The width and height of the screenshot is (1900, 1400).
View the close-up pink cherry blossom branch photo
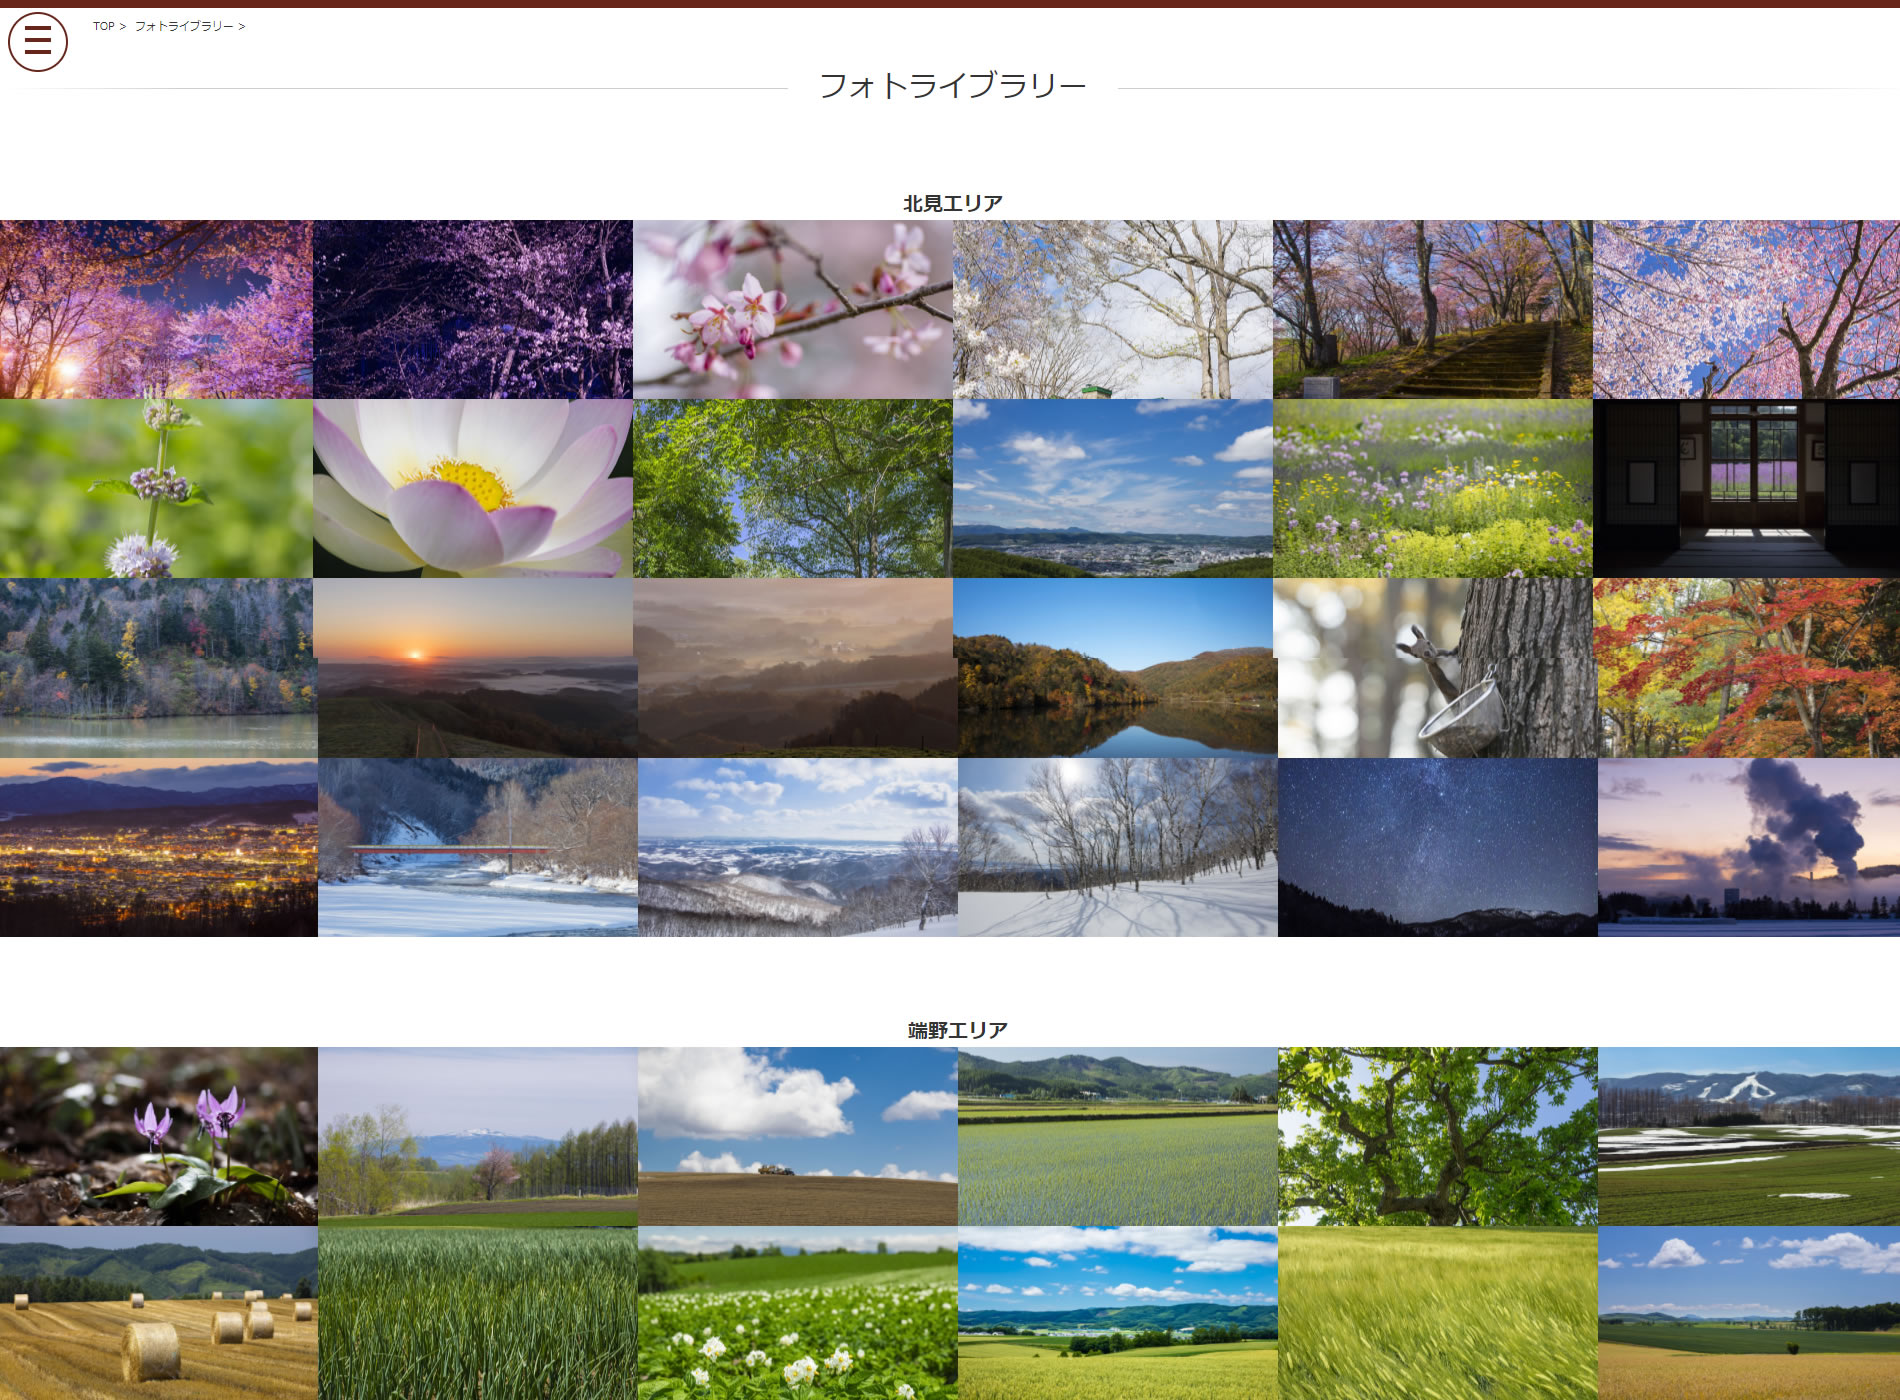pos(793,309)
